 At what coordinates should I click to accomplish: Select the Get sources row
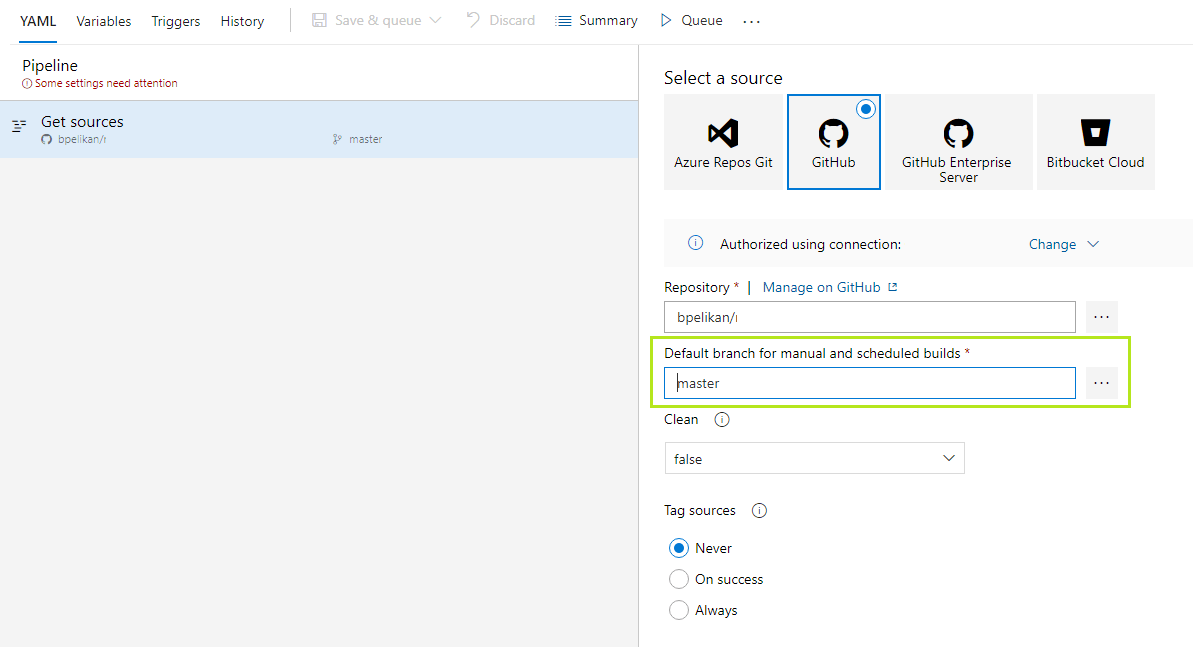coord(319,129)
